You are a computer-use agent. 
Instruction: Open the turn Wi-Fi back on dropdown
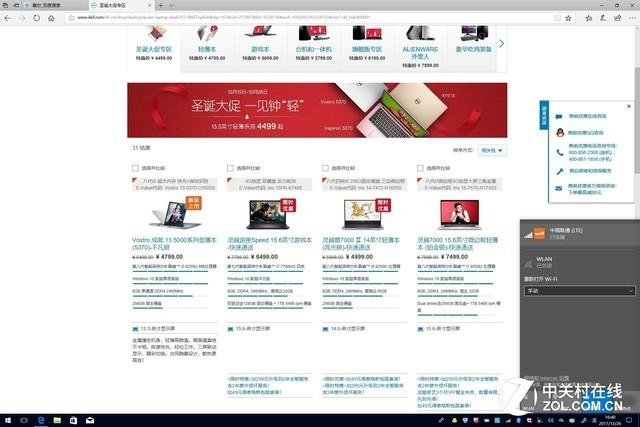pyautogui.click(x=579, y=291)
